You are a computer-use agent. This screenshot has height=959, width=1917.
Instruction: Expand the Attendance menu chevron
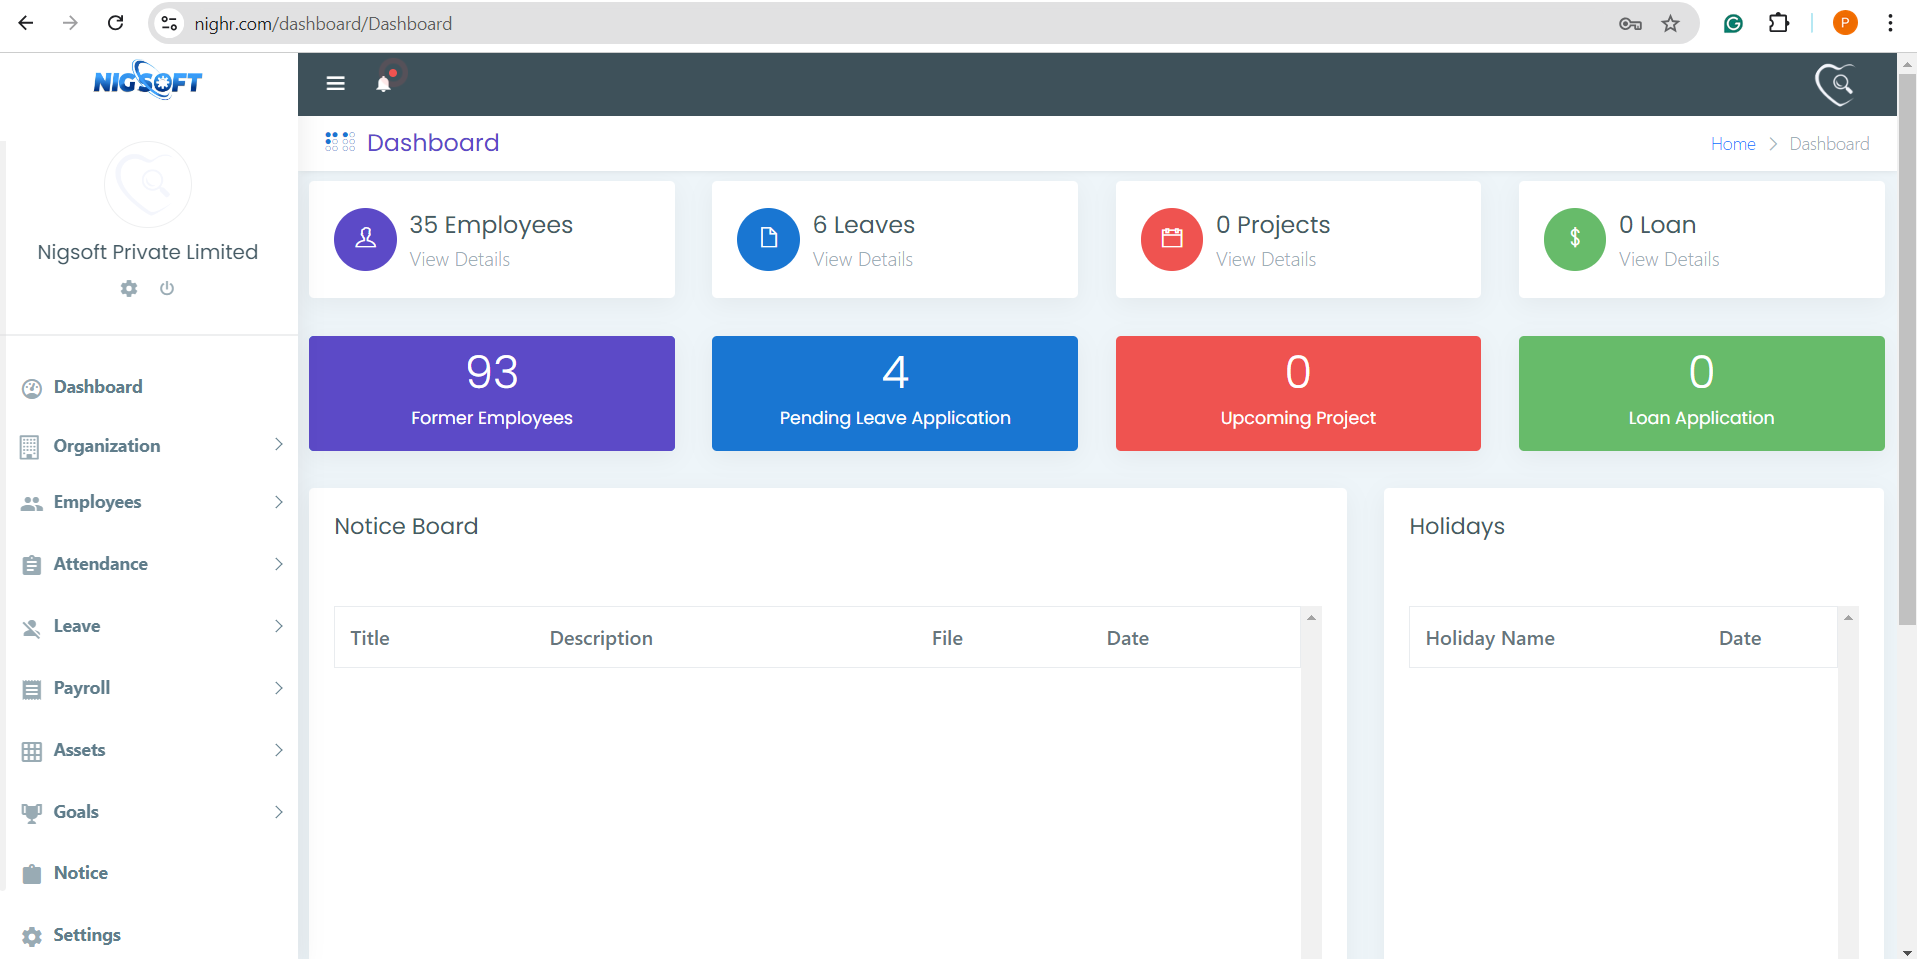click(279, 564)
